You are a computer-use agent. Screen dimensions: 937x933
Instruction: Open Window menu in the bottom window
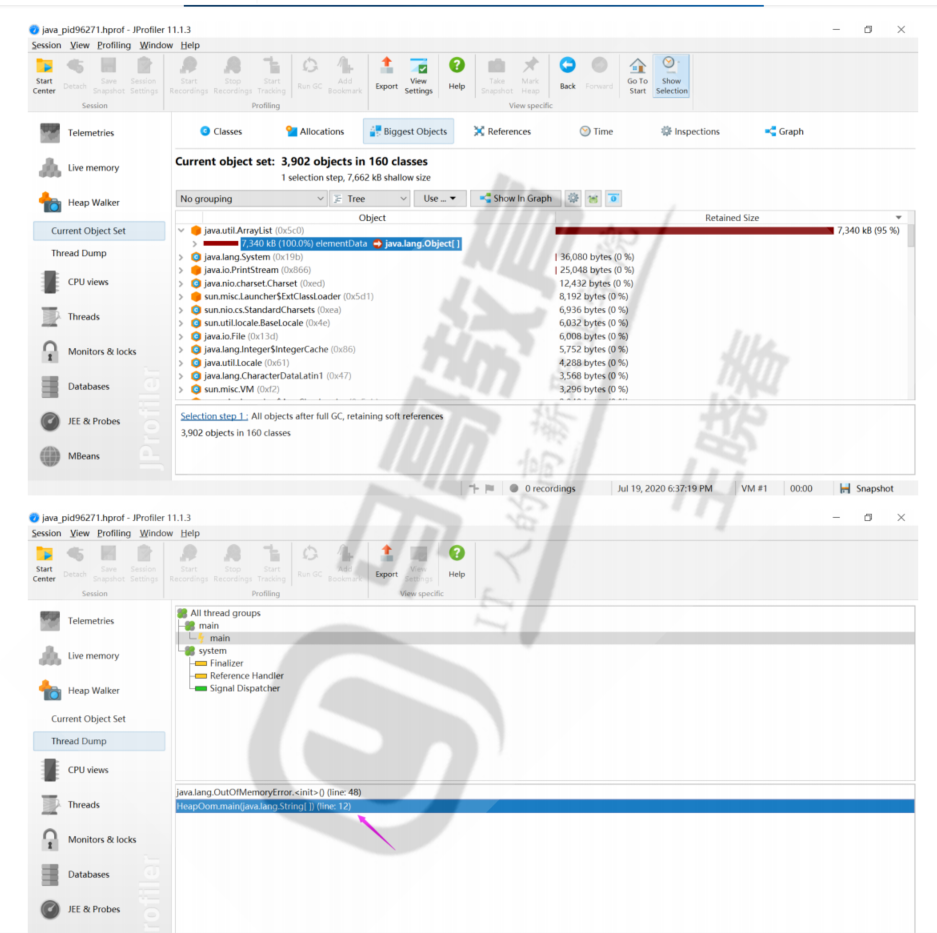tap(156, 533)
